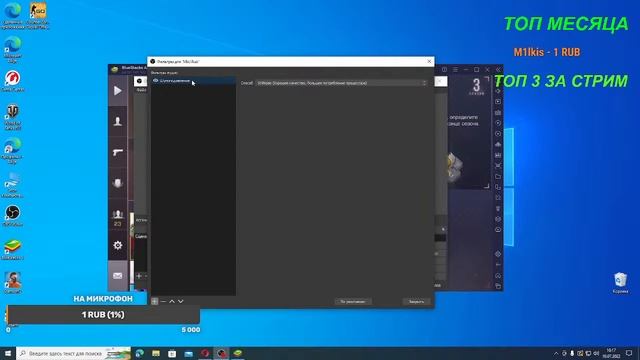Open BlueStacks desktop shortcut
Viewport: 640px width, 360px height.
click(x=13, y=249)
